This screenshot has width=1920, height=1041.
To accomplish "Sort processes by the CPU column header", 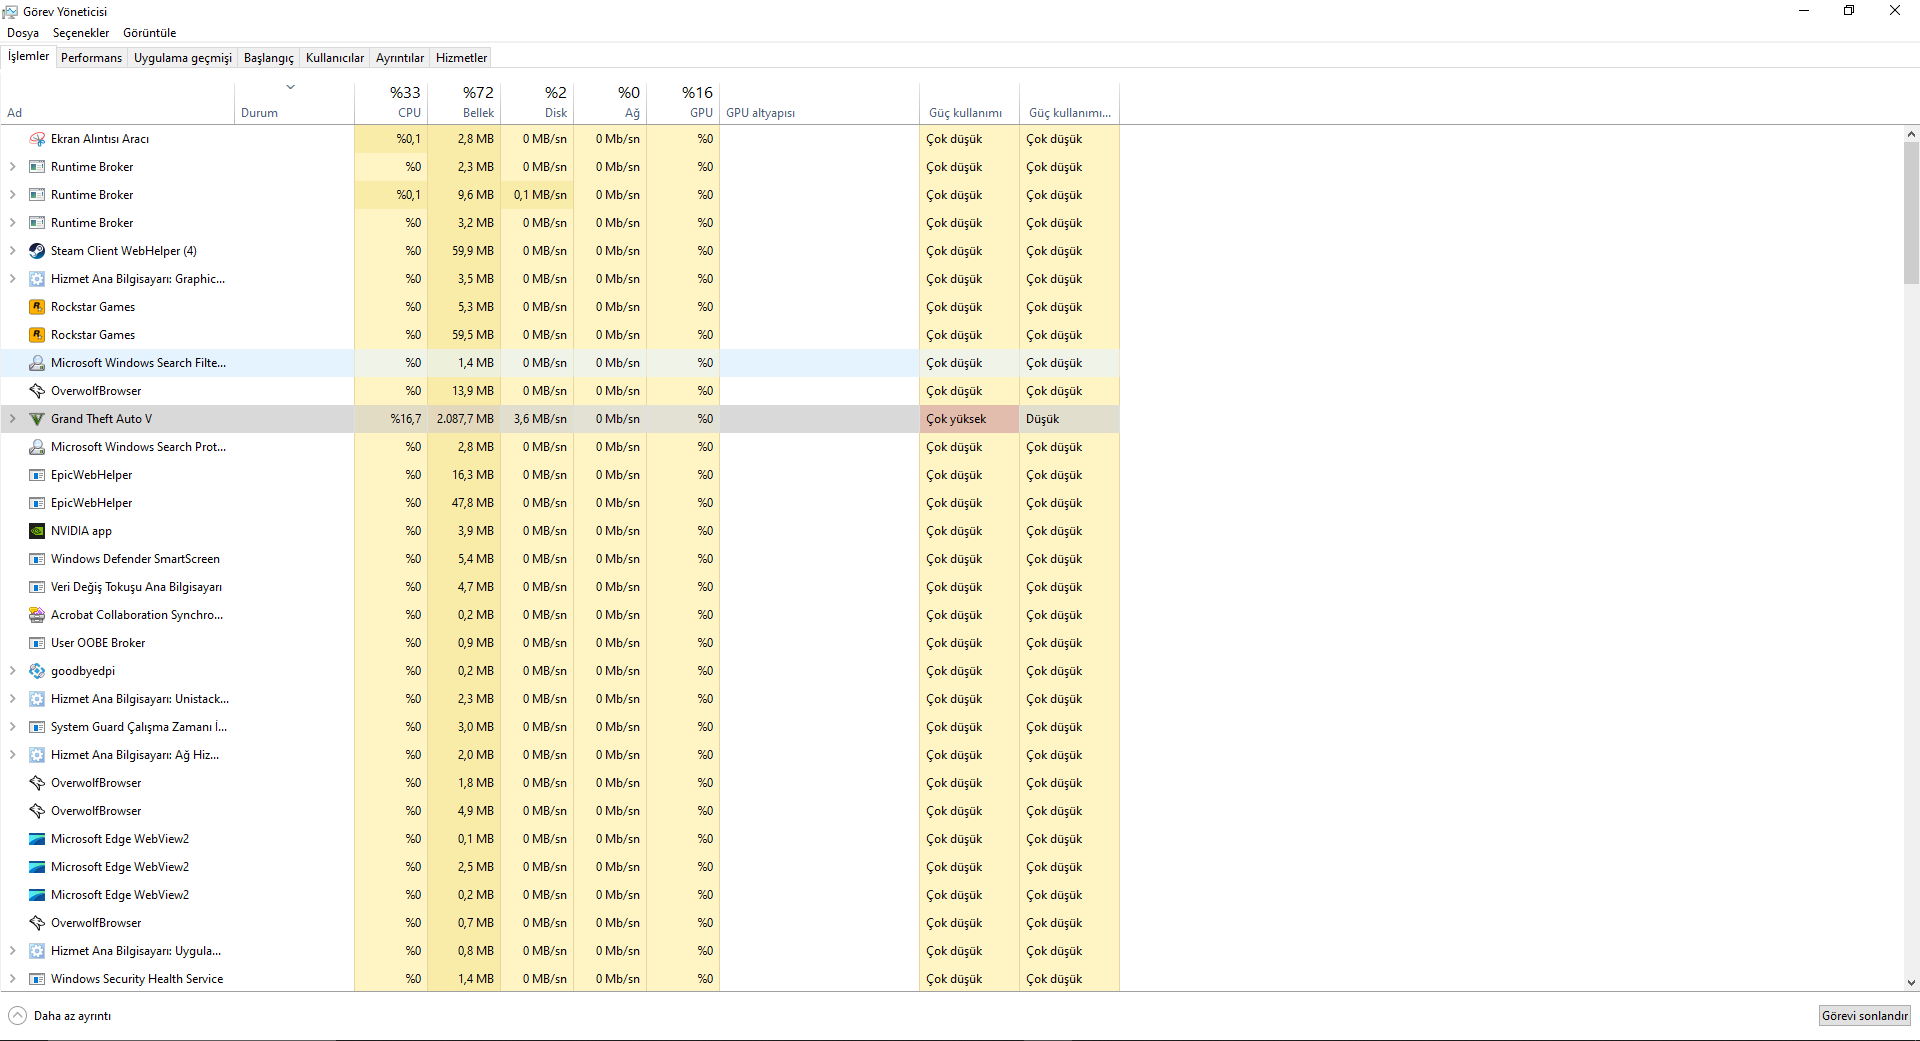I will pyautogui.click(x=391, y=101).
